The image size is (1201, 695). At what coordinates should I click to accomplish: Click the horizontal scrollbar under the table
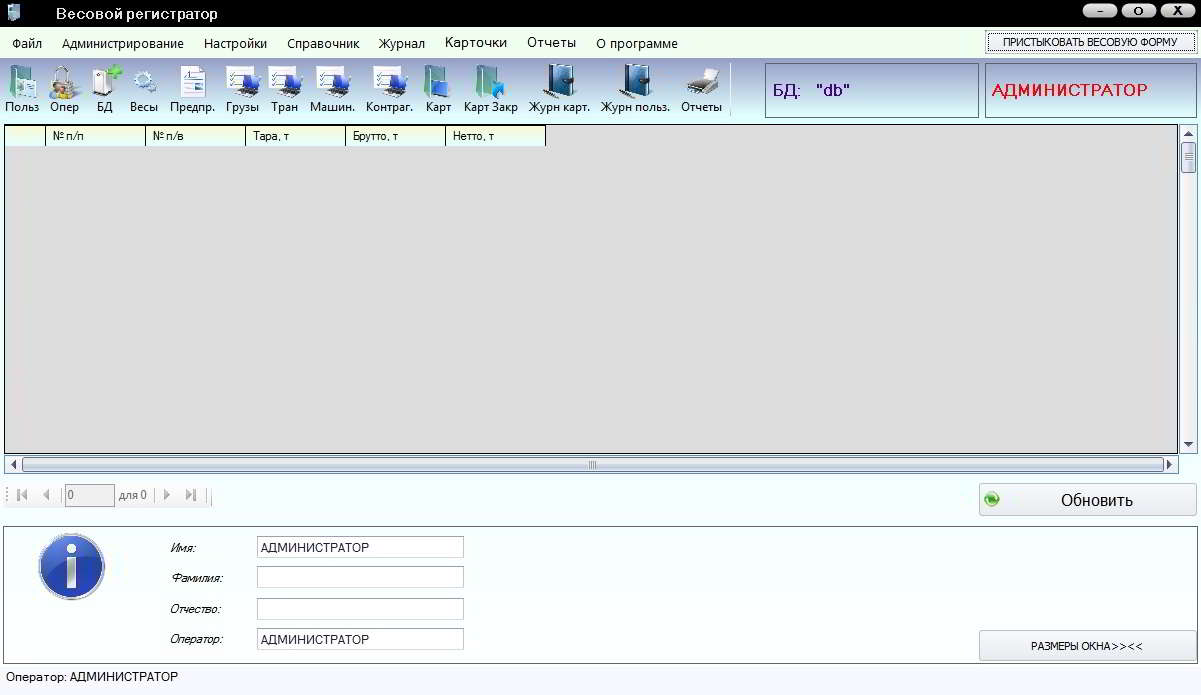pos(592,465)
